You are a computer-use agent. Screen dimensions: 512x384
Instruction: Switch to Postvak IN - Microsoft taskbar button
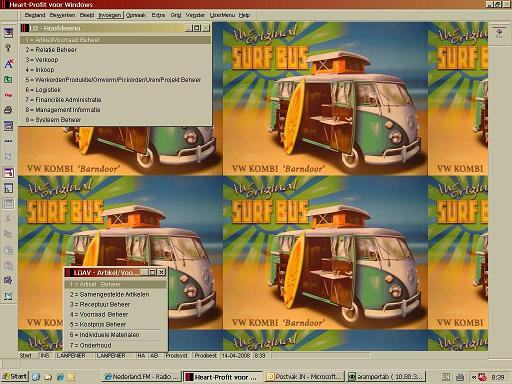click(x=305, y=377)
